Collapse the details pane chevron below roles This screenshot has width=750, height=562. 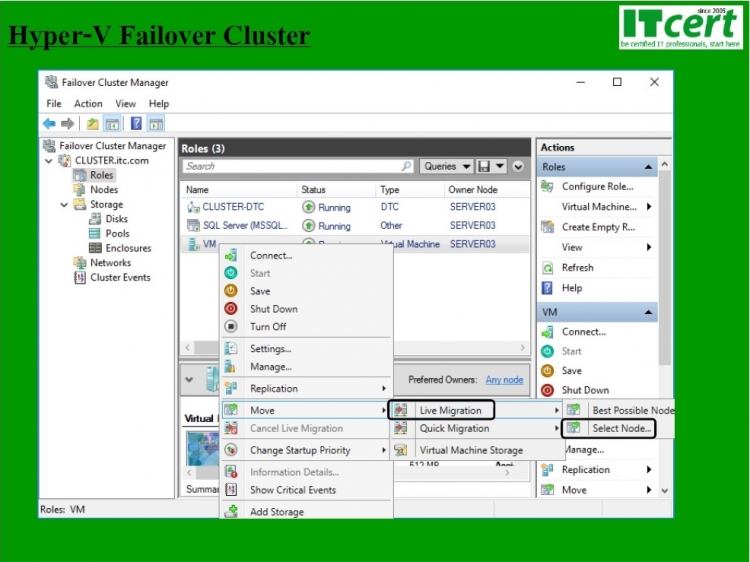(189, 380)
